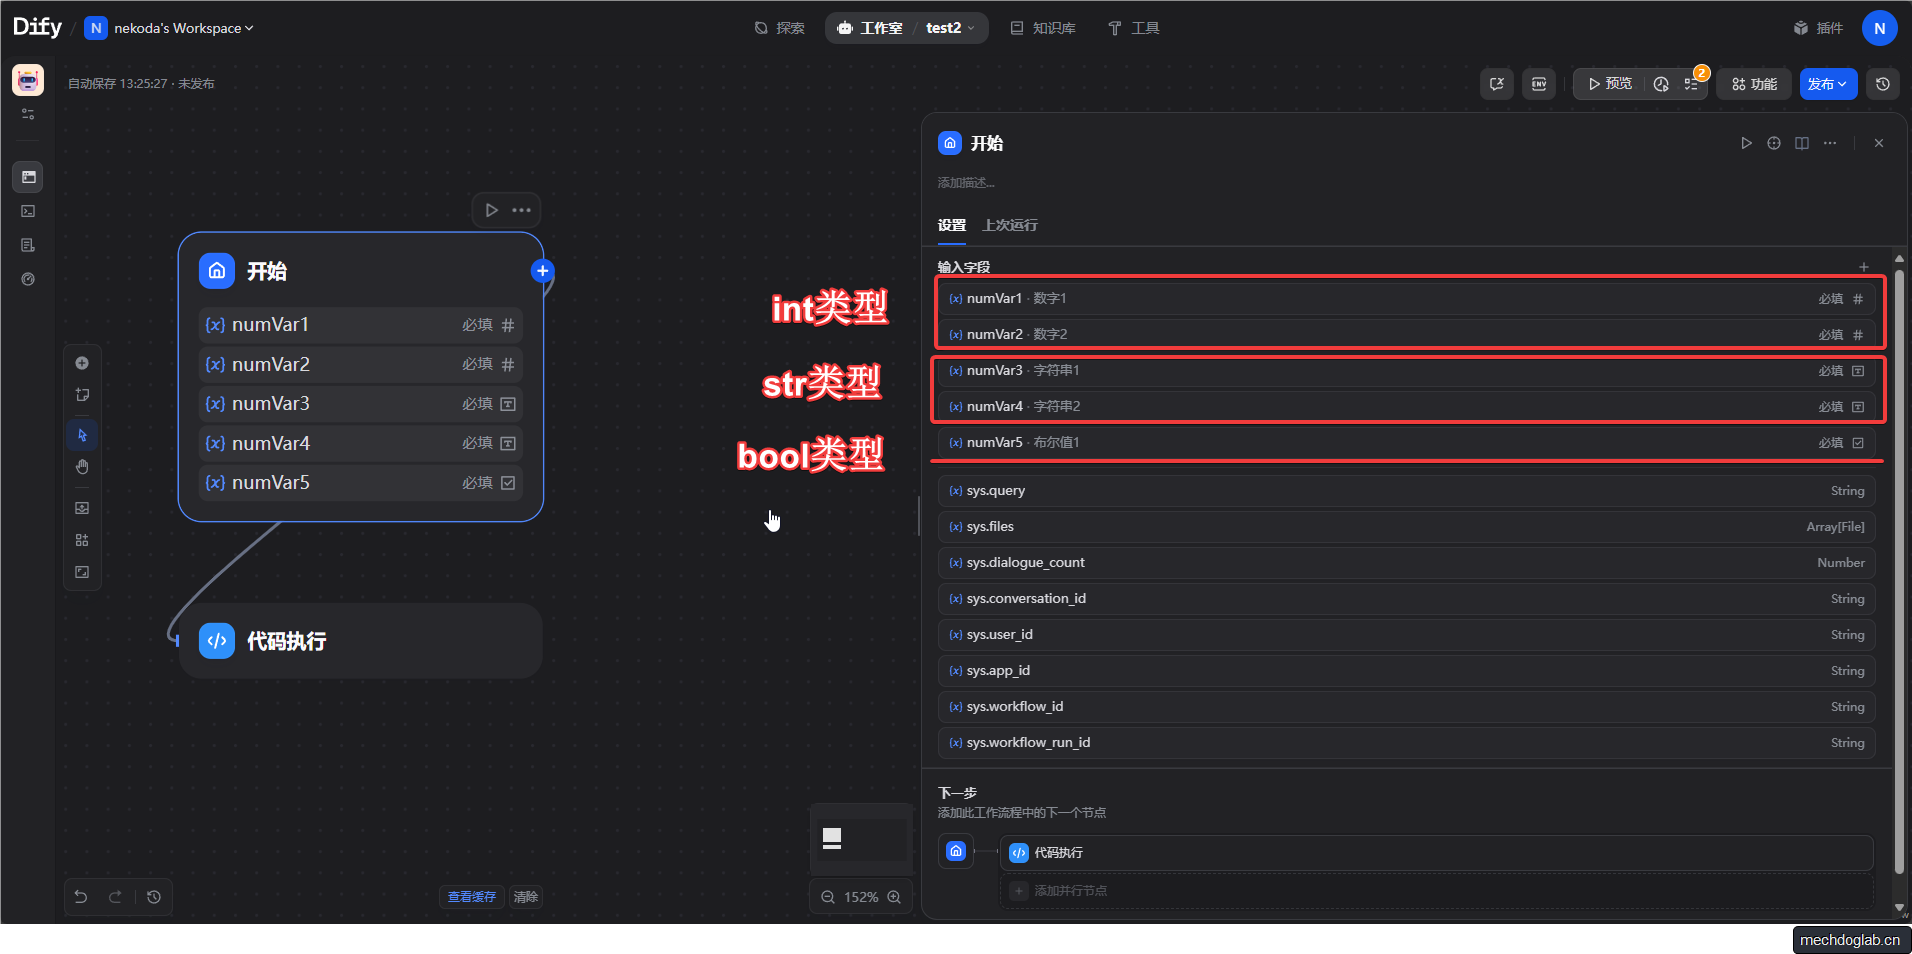Click the undo arrow icon
1912x954 pixels.
click(81, 897)
